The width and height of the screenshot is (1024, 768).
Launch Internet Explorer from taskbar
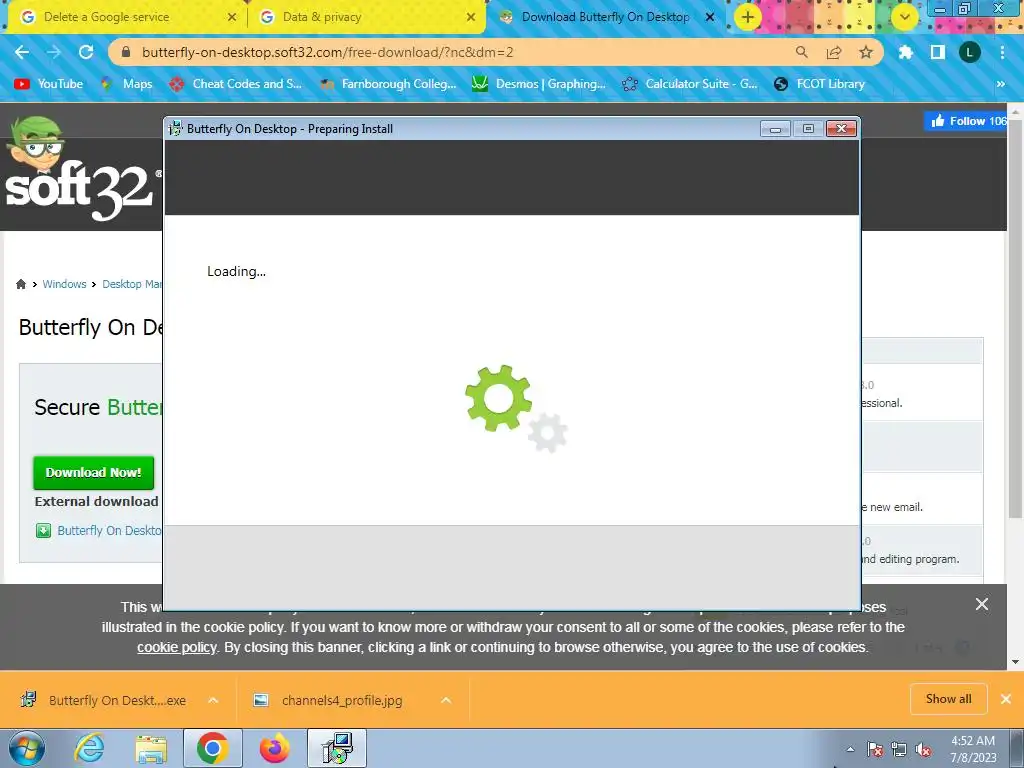(89, 748)
